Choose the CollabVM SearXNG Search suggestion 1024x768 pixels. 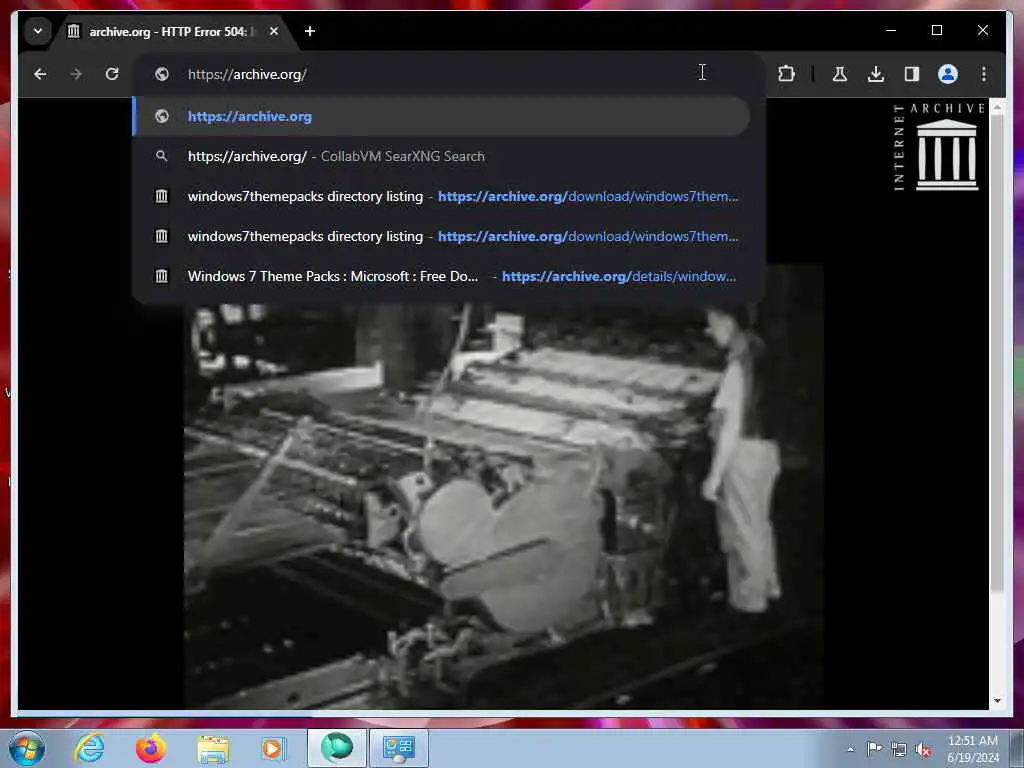click(x=442, y=157)
